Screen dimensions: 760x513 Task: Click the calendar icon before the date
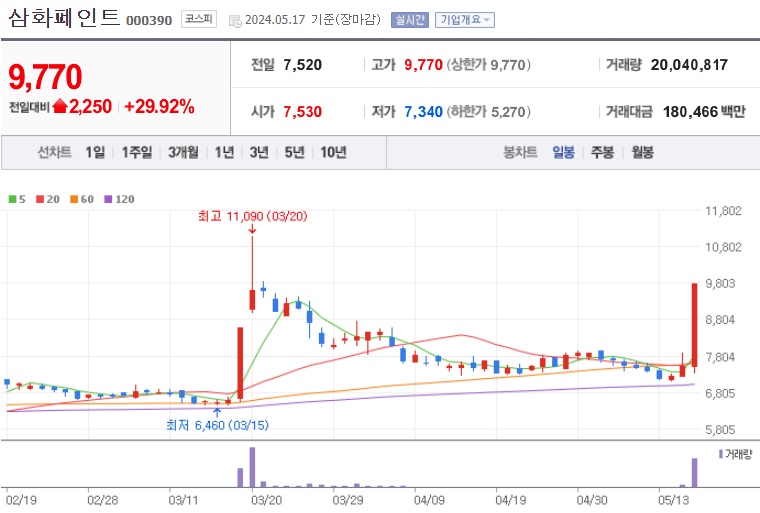pos(235,21)
